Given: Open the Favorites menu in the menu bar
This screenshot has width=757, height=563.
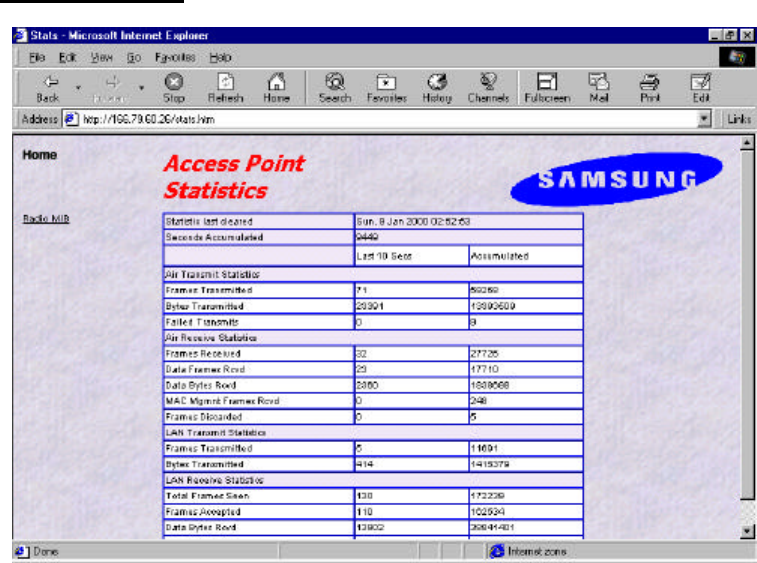Looking at the screenshot, I should click(175, 58).
